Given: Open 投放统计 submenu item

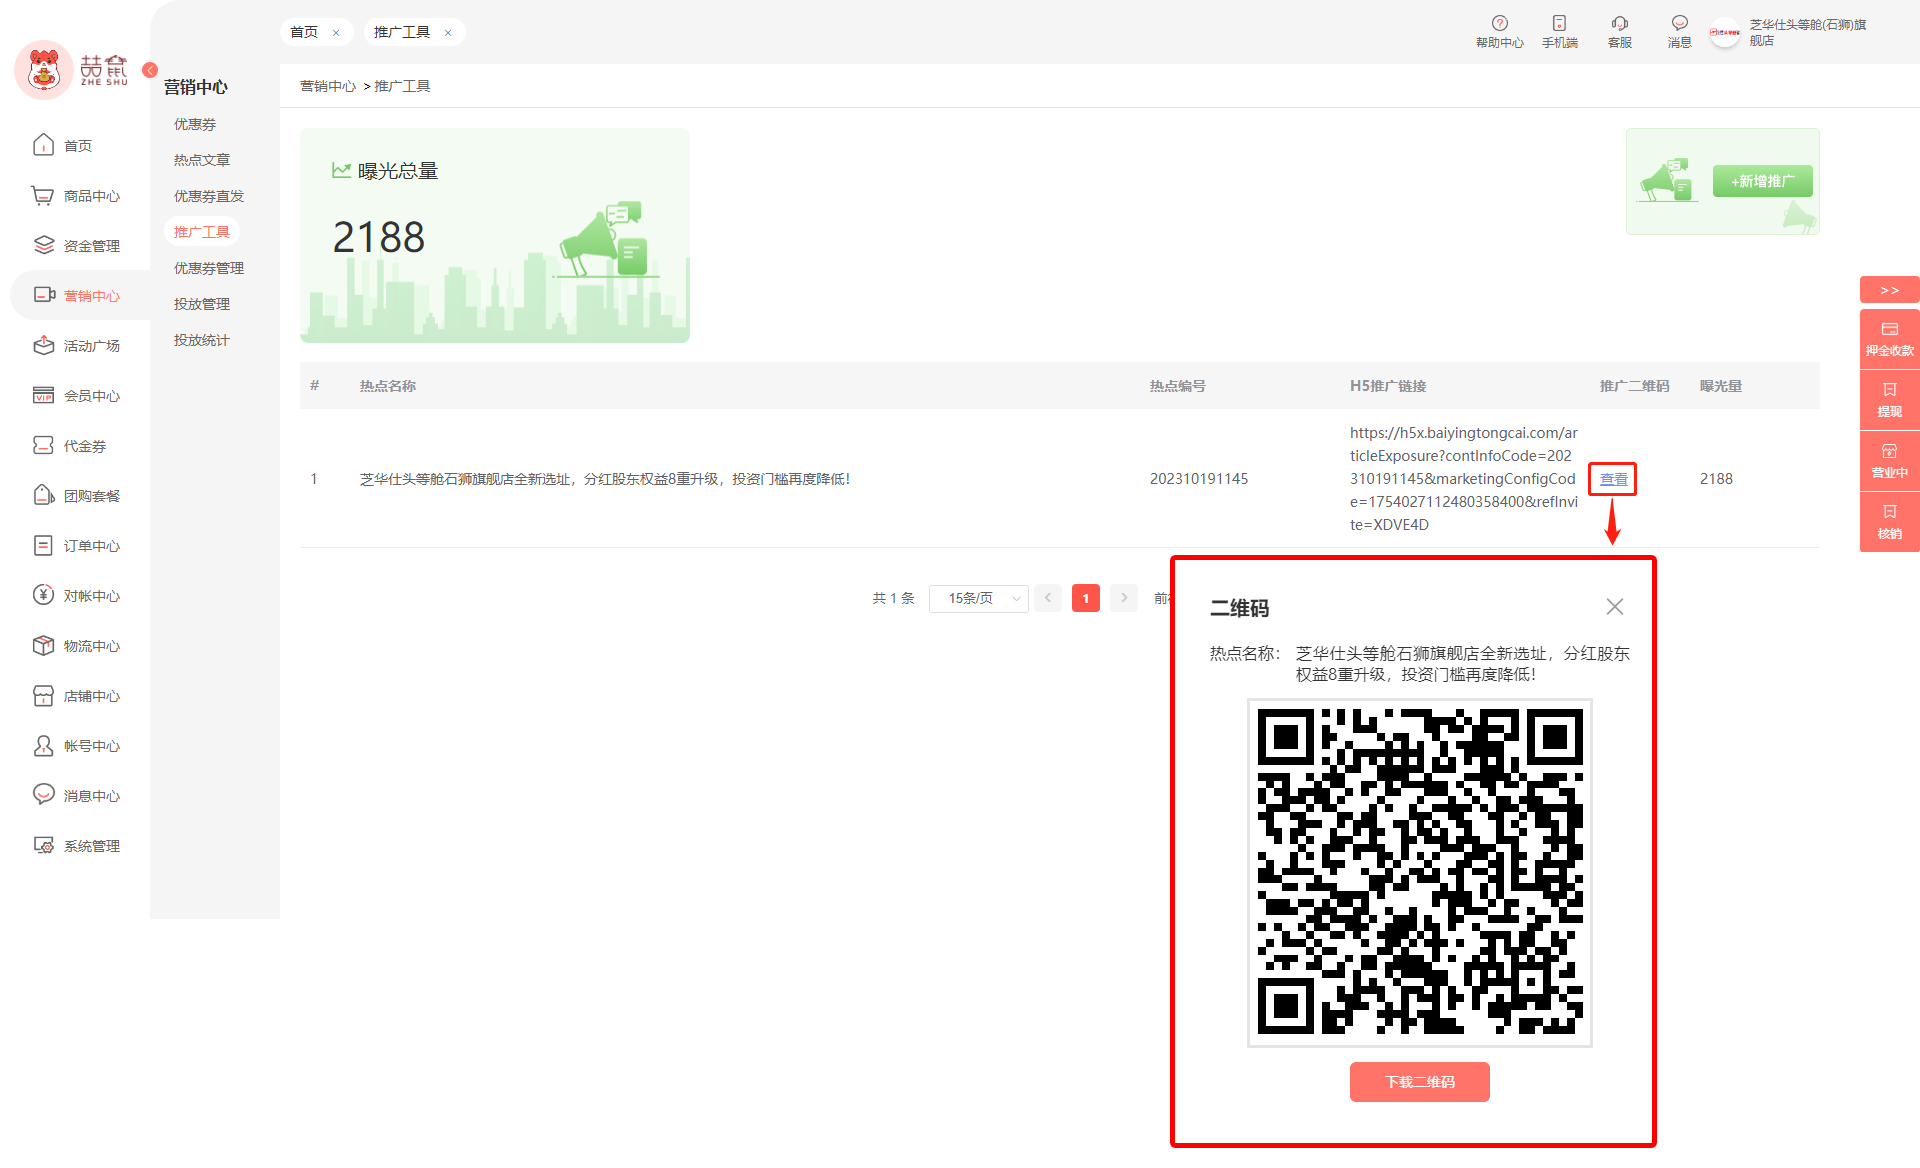Looking at the screenshot, I should click(x=202, y=340).
